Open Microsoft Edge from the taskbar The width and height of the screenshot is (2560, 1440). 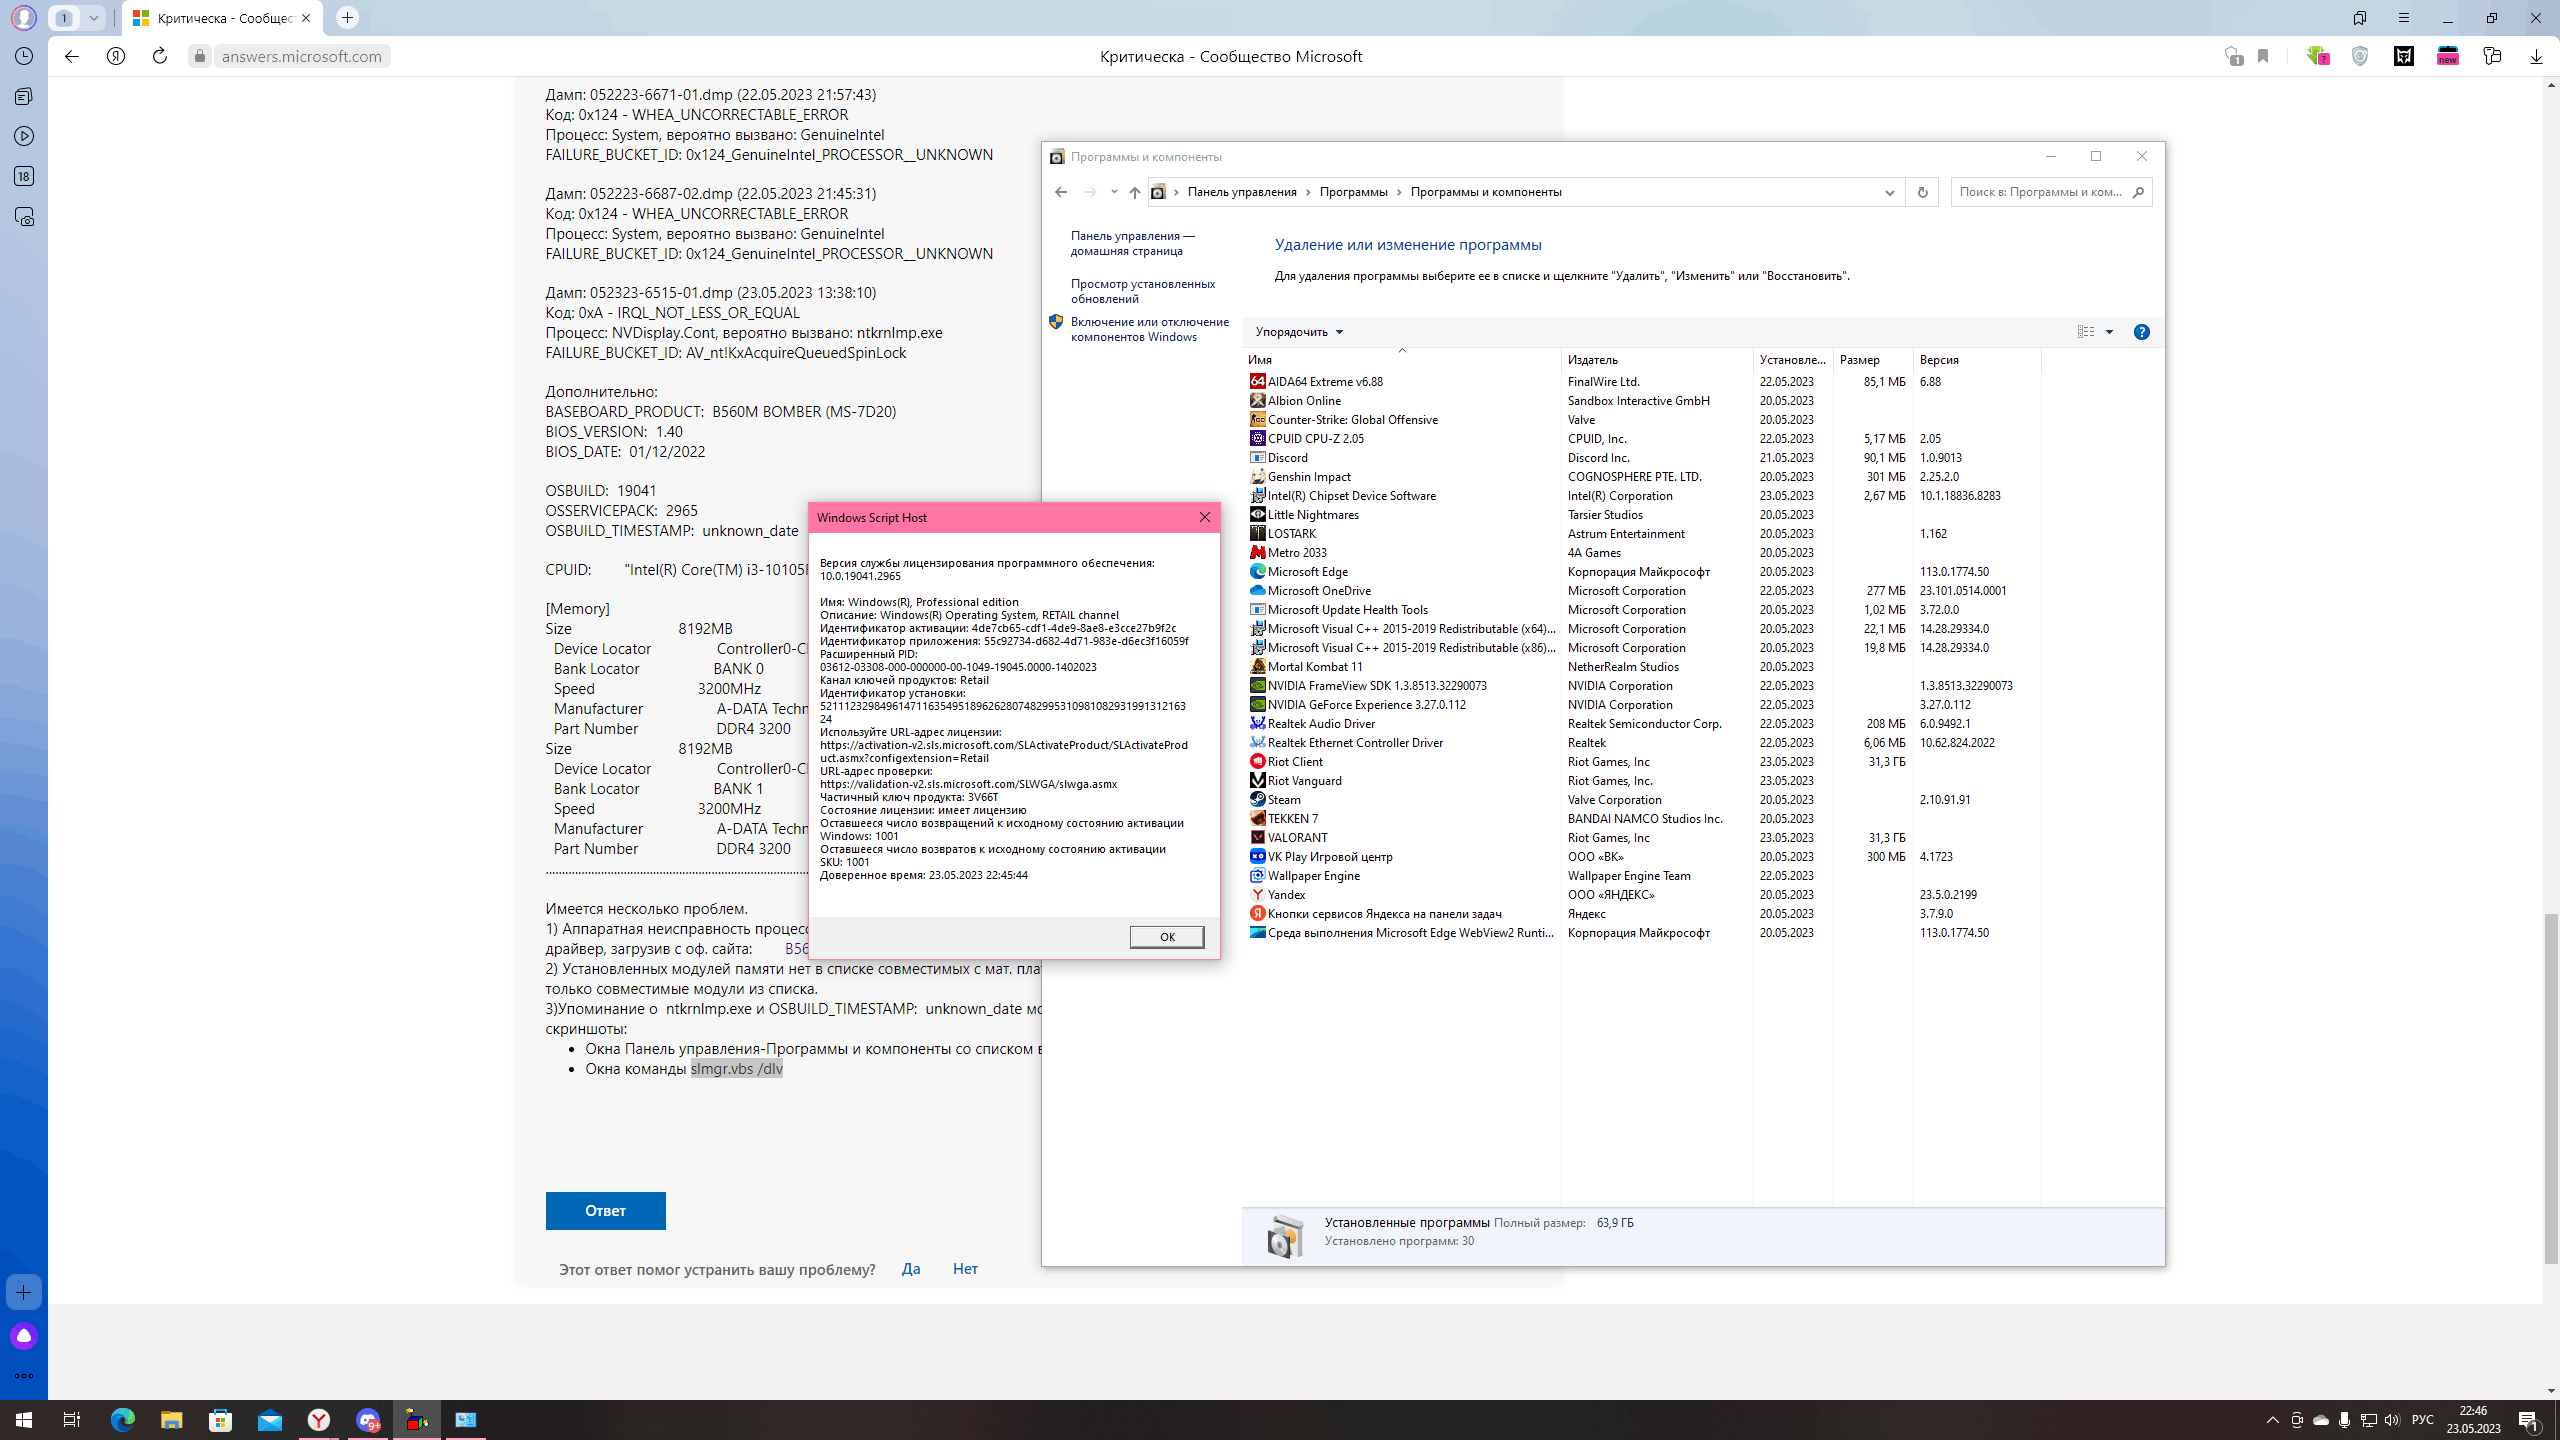122,1420
